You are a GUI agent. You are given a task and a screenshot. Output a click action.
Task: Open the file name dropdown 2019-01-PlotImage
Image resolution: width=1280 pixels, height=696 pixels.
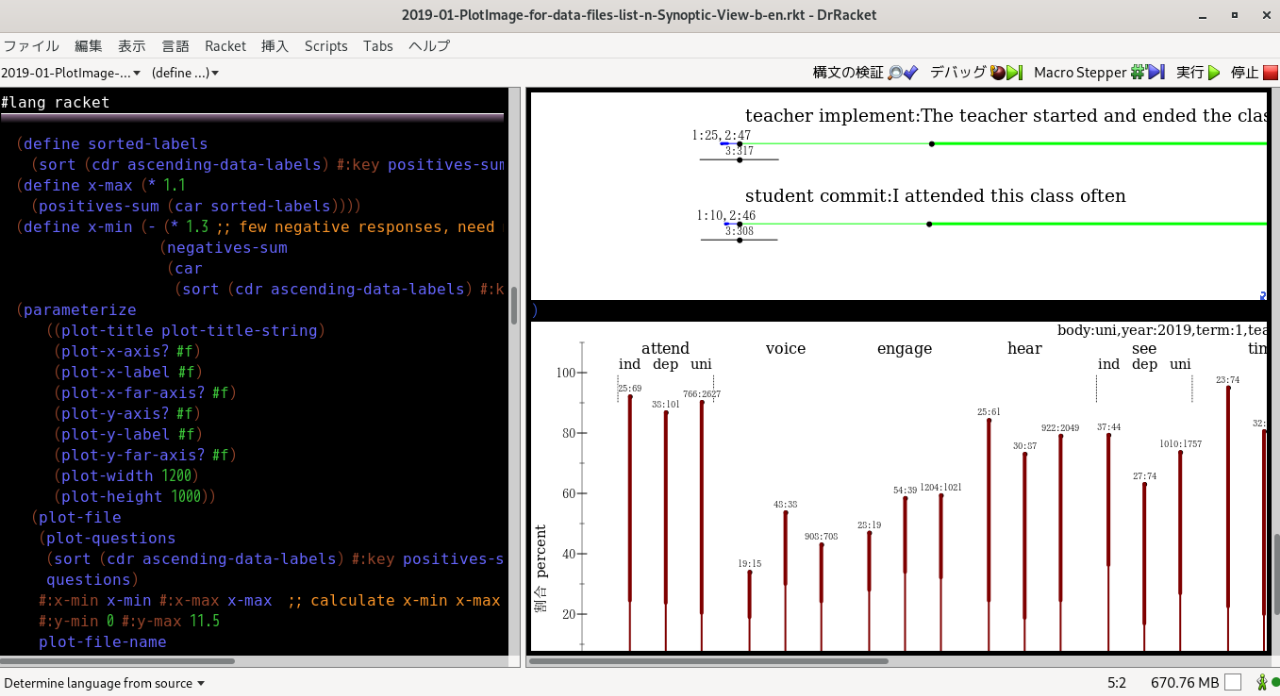tap(71, 73)
